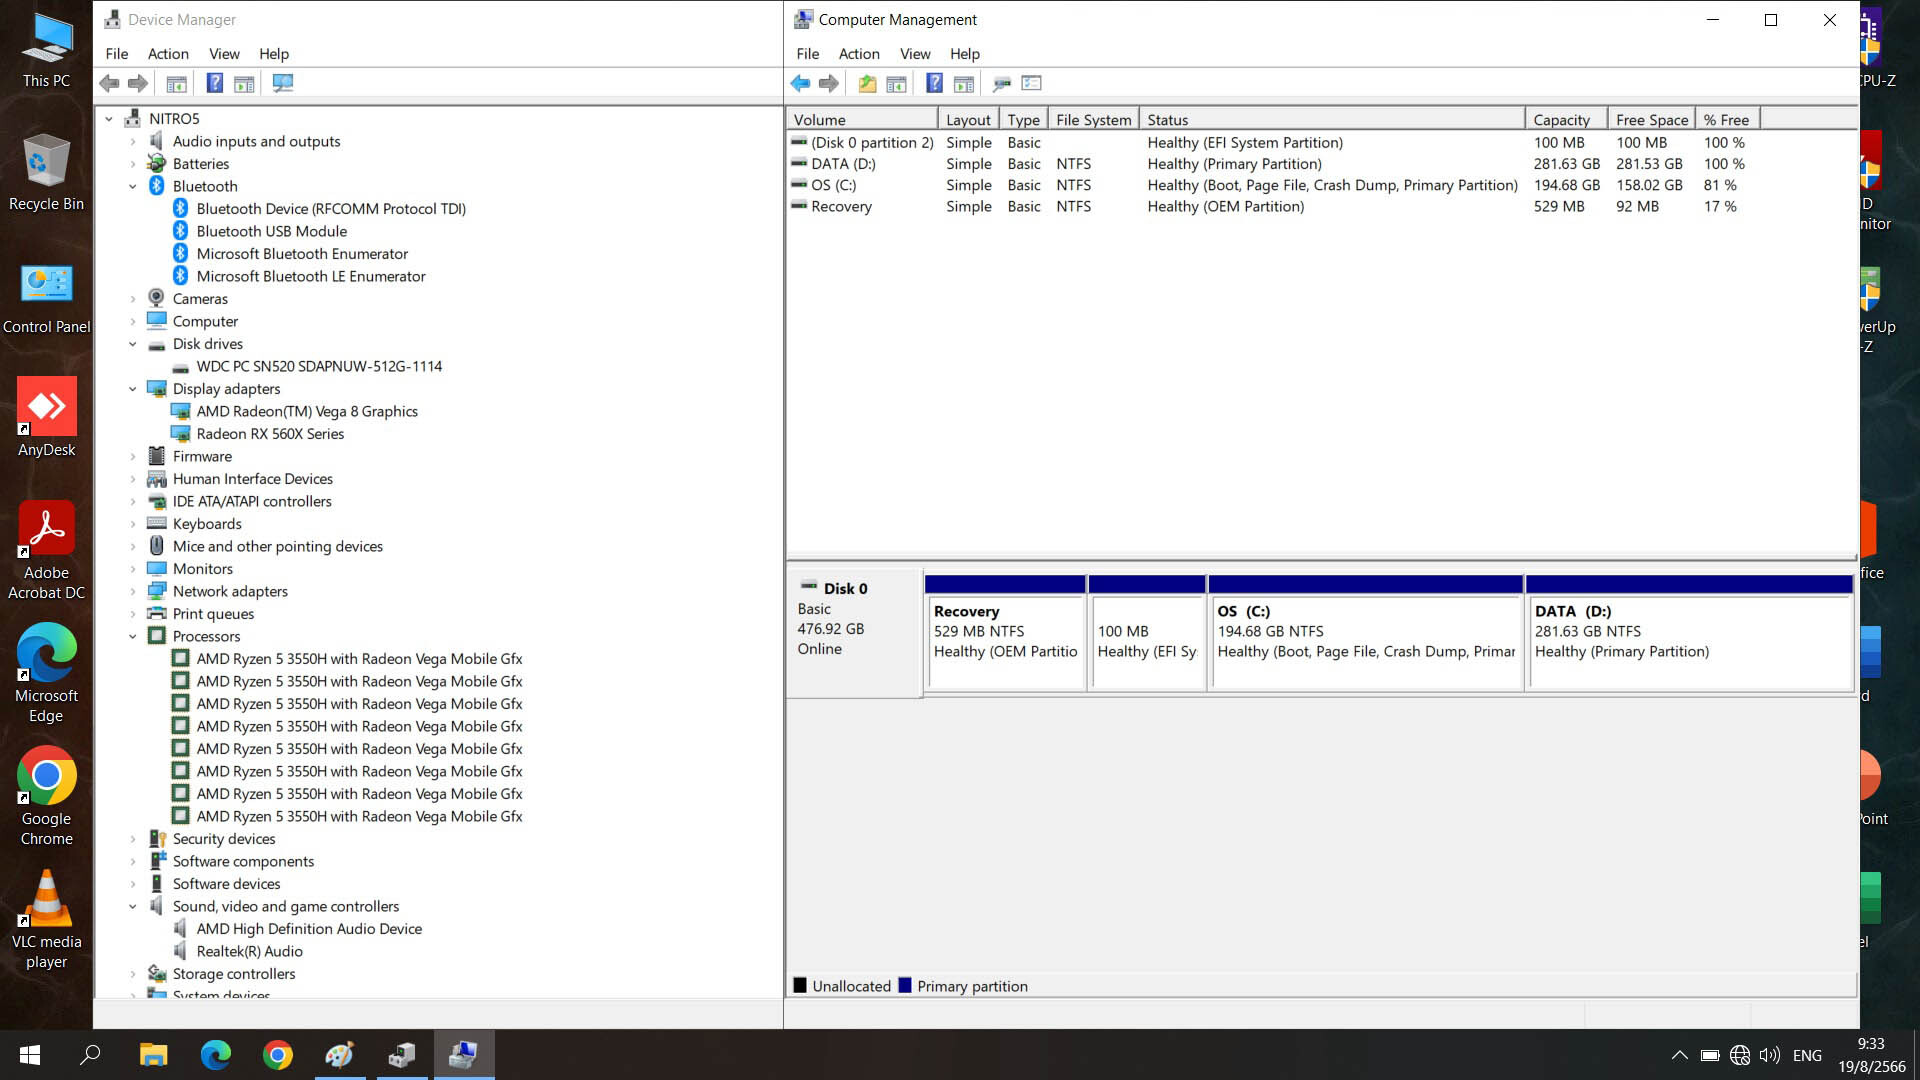Open Control Panel desktop icon

click(46, 298)
